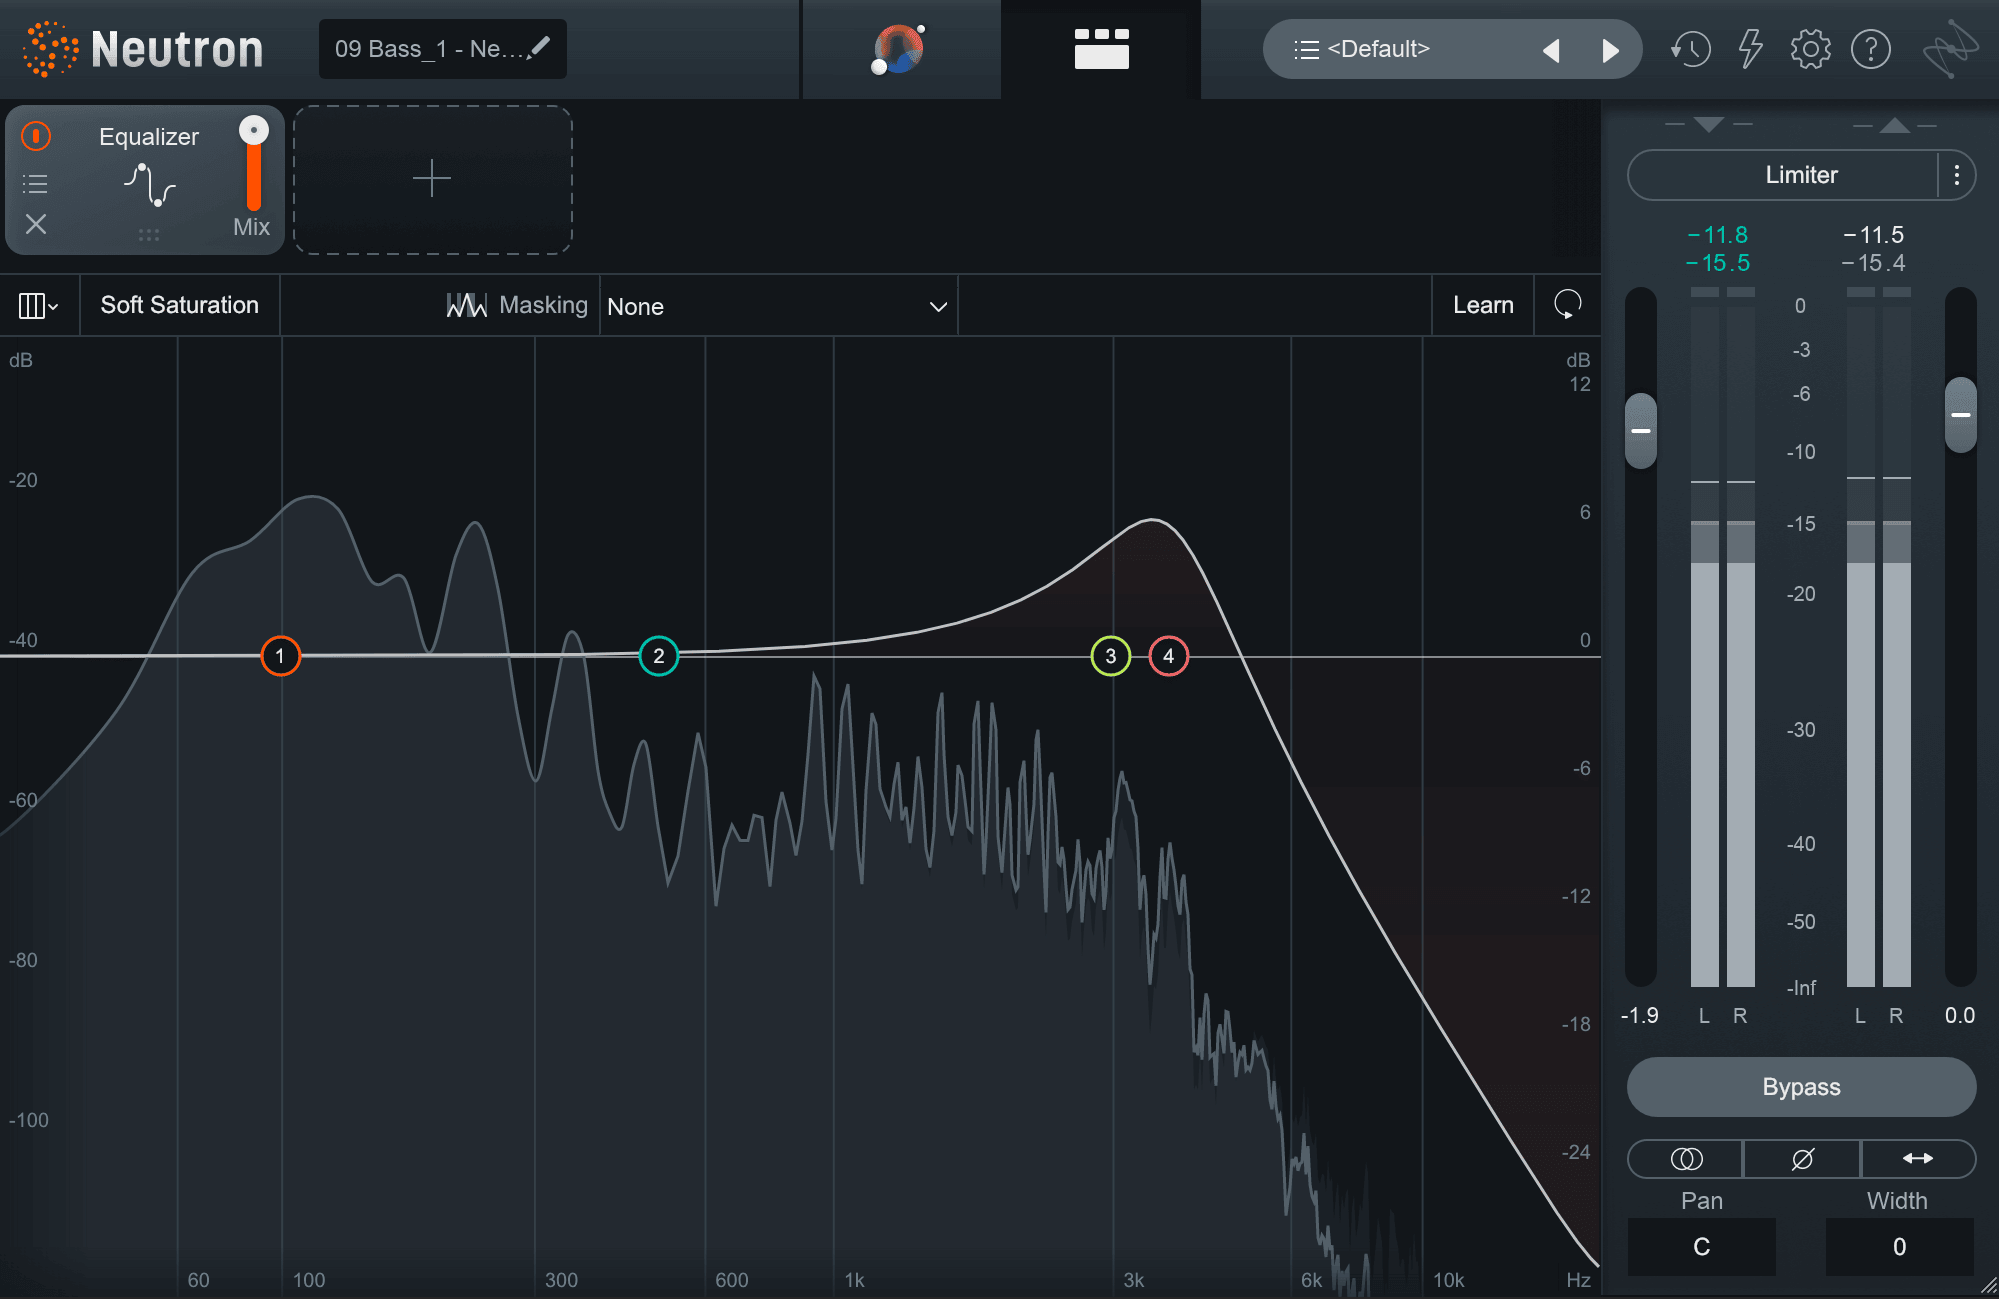The image size is (1999, 1299).
Task: Toggle Soft Saturation mode
Action: (180, 305)
